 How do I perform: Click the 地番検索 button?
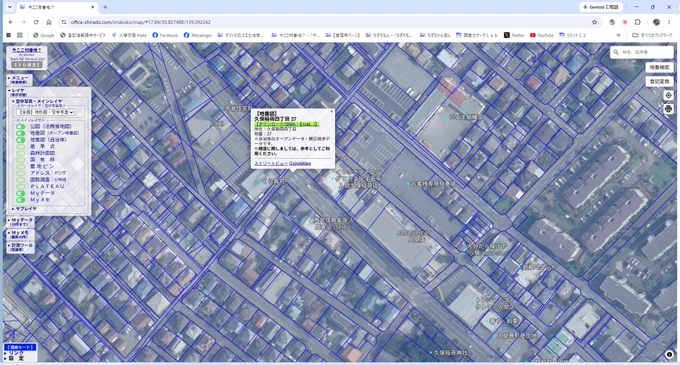(659, 68)
